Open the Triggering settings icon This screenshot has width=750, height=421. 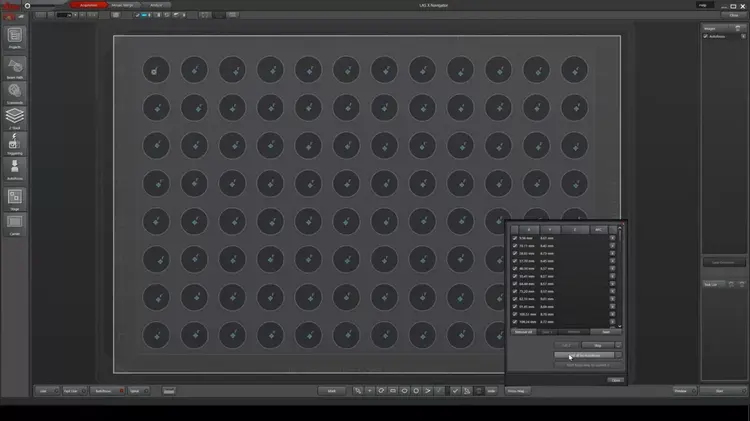(15, 143)
